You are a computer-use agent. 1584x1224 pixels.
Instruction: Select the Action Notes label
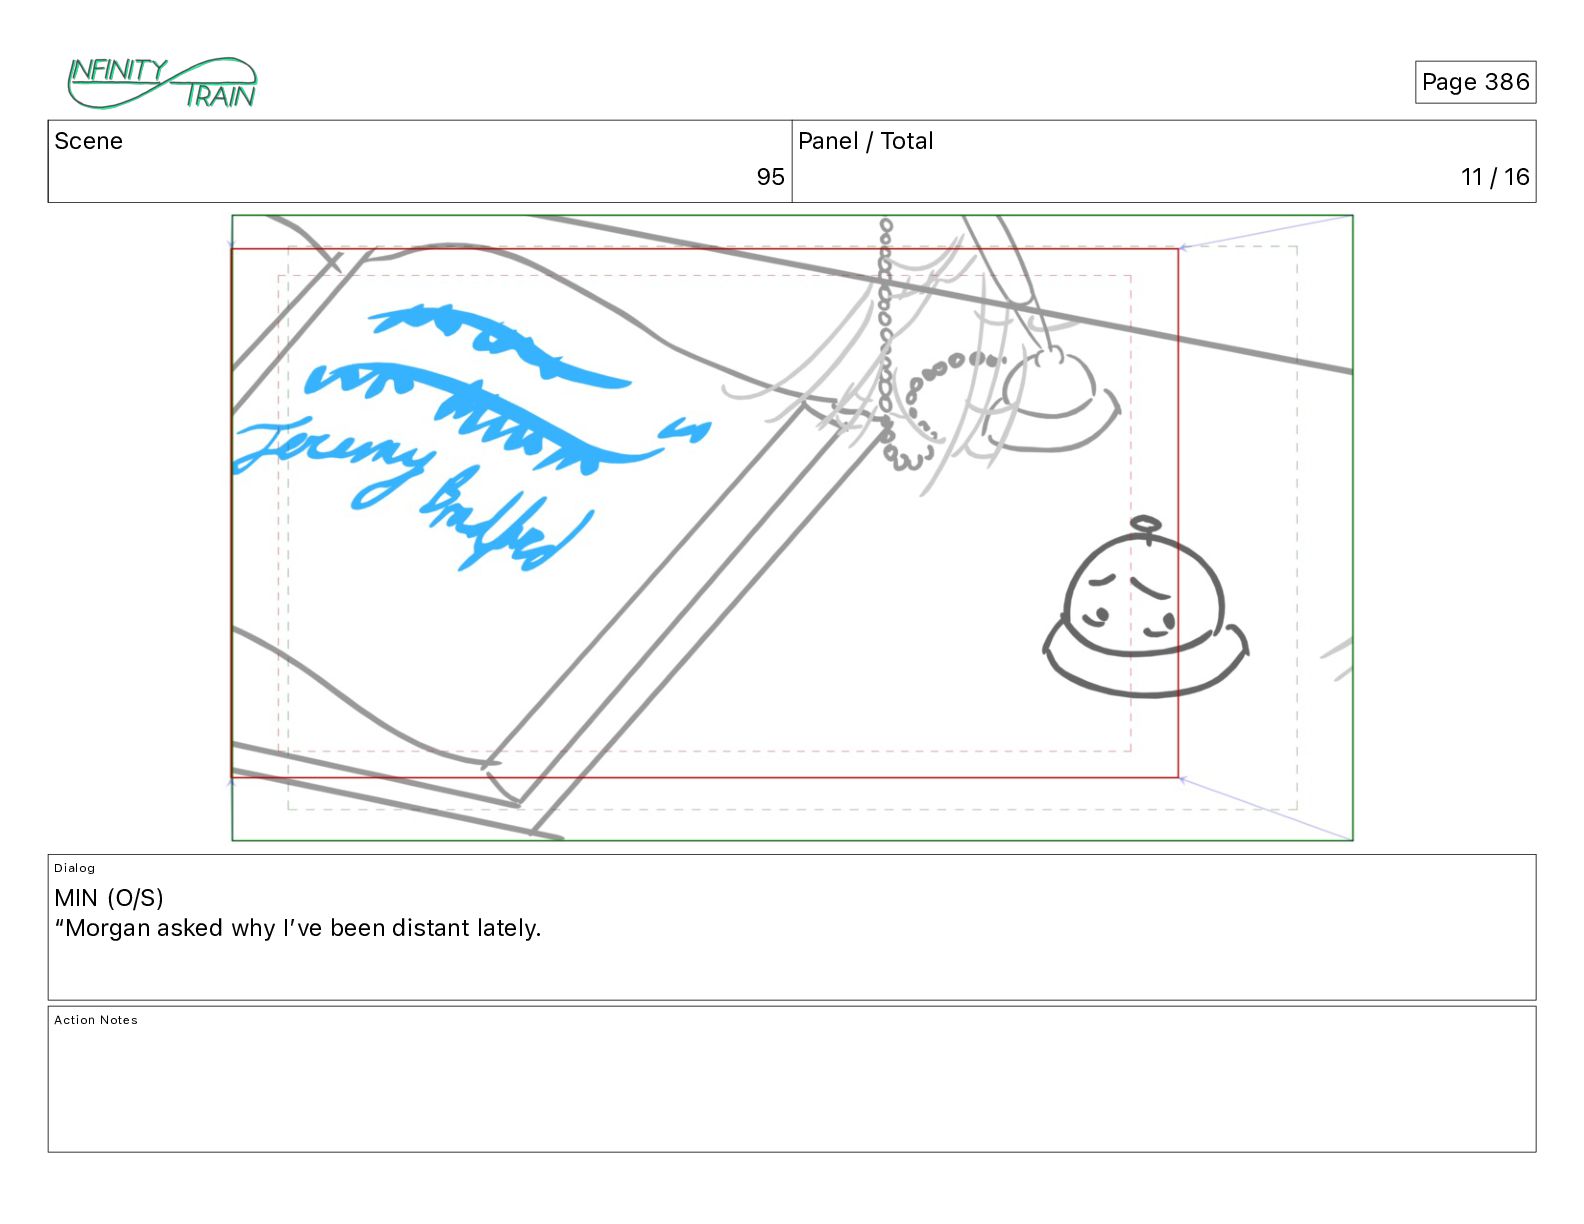click(x=96, y=1020)
